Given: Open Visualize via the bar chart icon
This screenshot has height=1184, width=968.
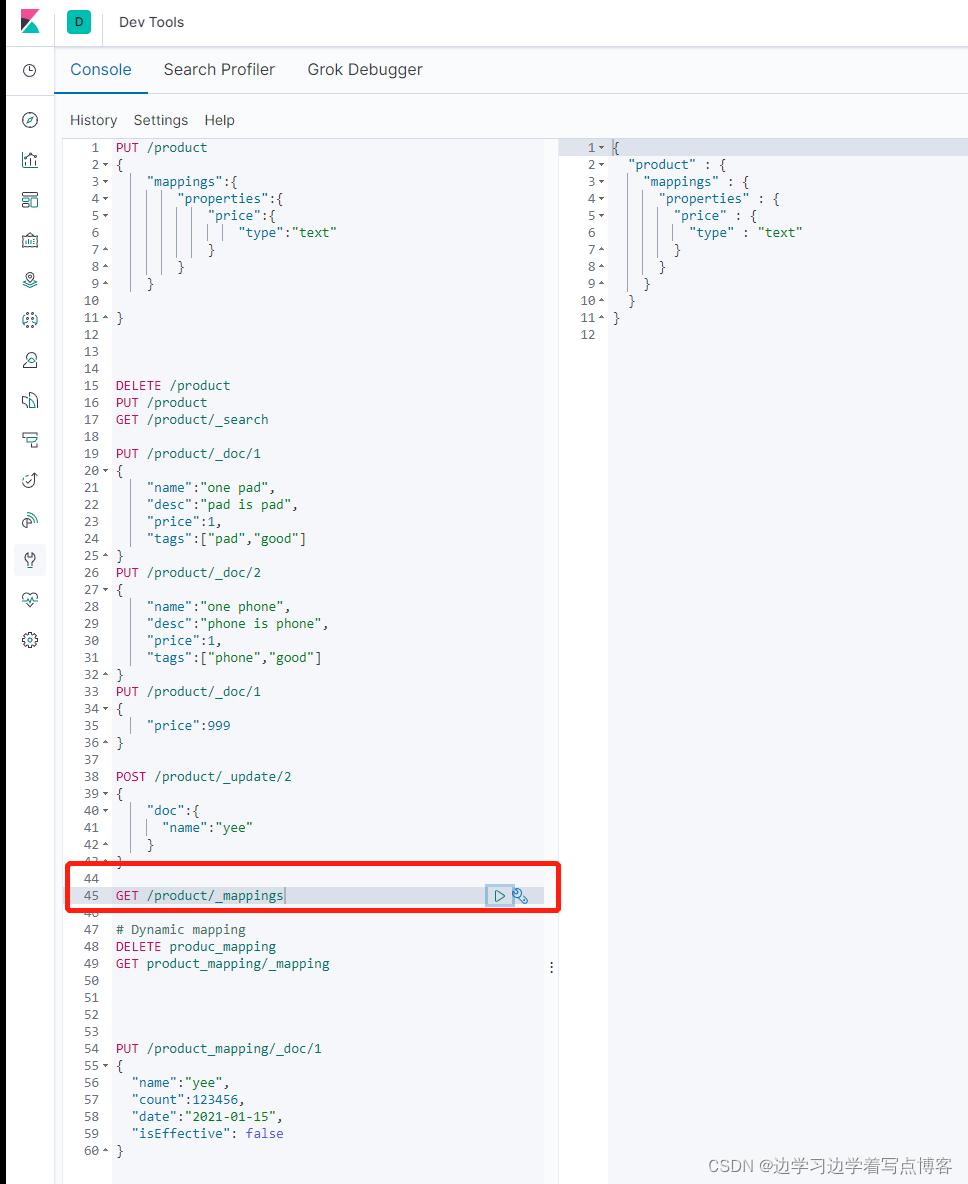Looking at the screenshot, I should (29, 160).
